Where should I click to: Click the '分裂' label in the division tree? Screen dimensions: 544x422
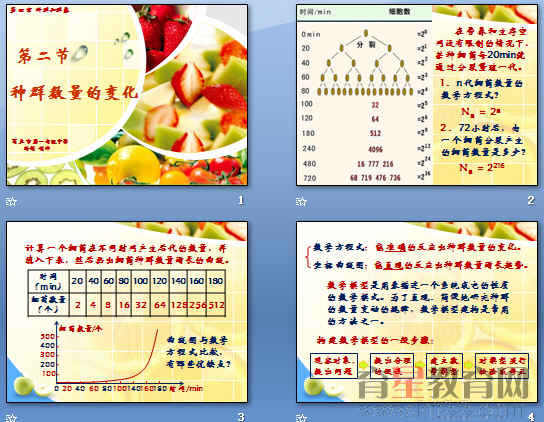(x=366, y=45)
